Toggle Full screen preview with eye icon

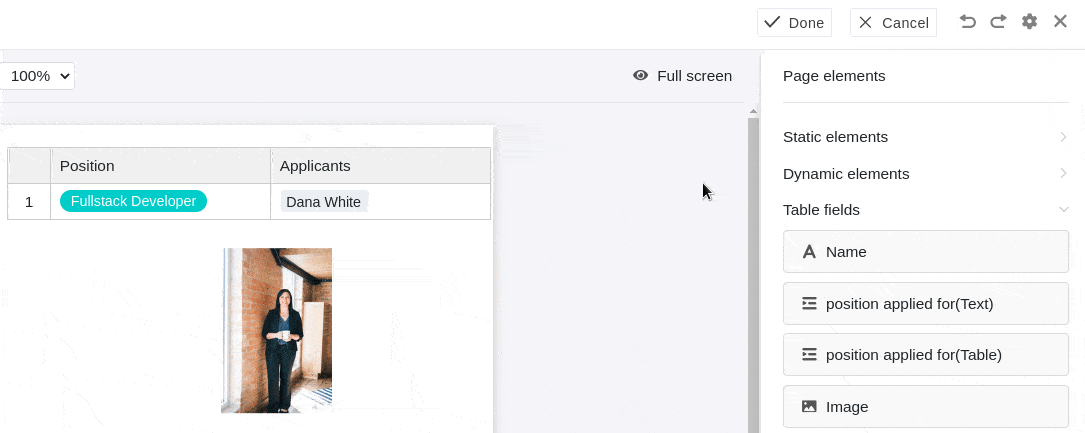point(641,76)
